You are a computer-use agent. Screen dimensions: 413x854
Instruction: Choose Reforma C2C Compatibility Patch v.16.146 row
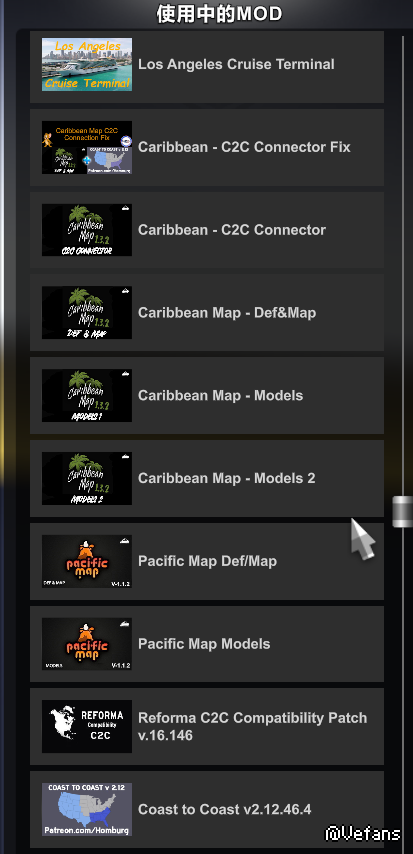(207, 727)
